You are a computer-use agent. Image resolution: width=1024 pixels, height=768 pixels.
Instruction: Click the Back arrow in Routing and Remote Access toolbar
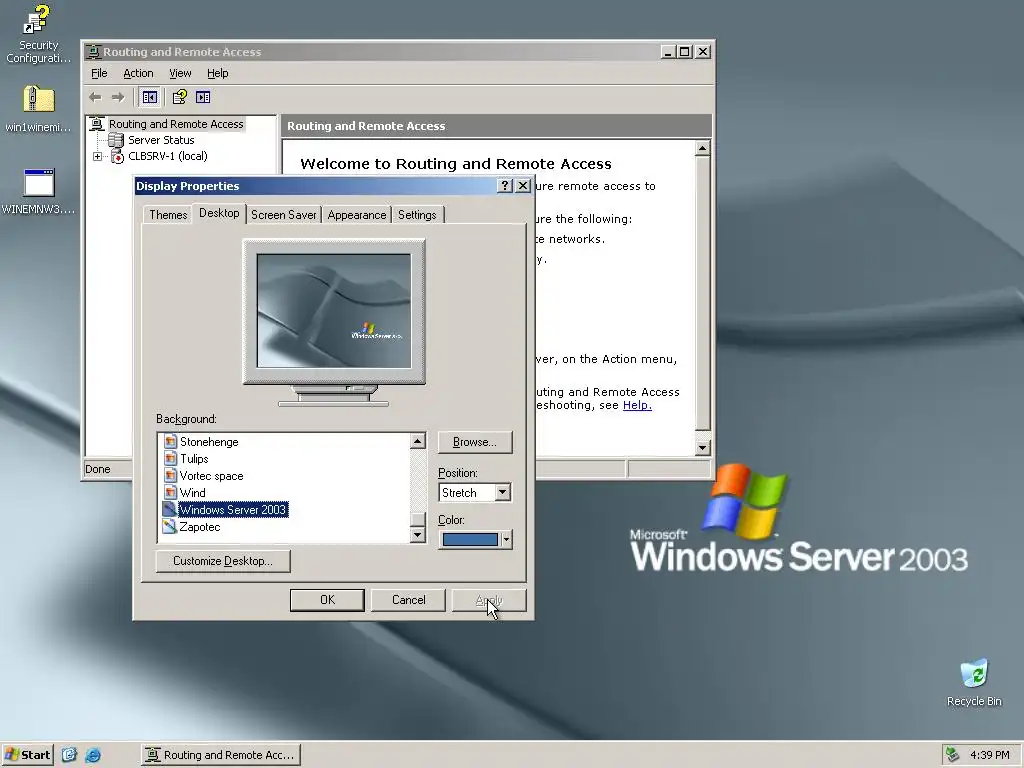(x=95, y=97)
